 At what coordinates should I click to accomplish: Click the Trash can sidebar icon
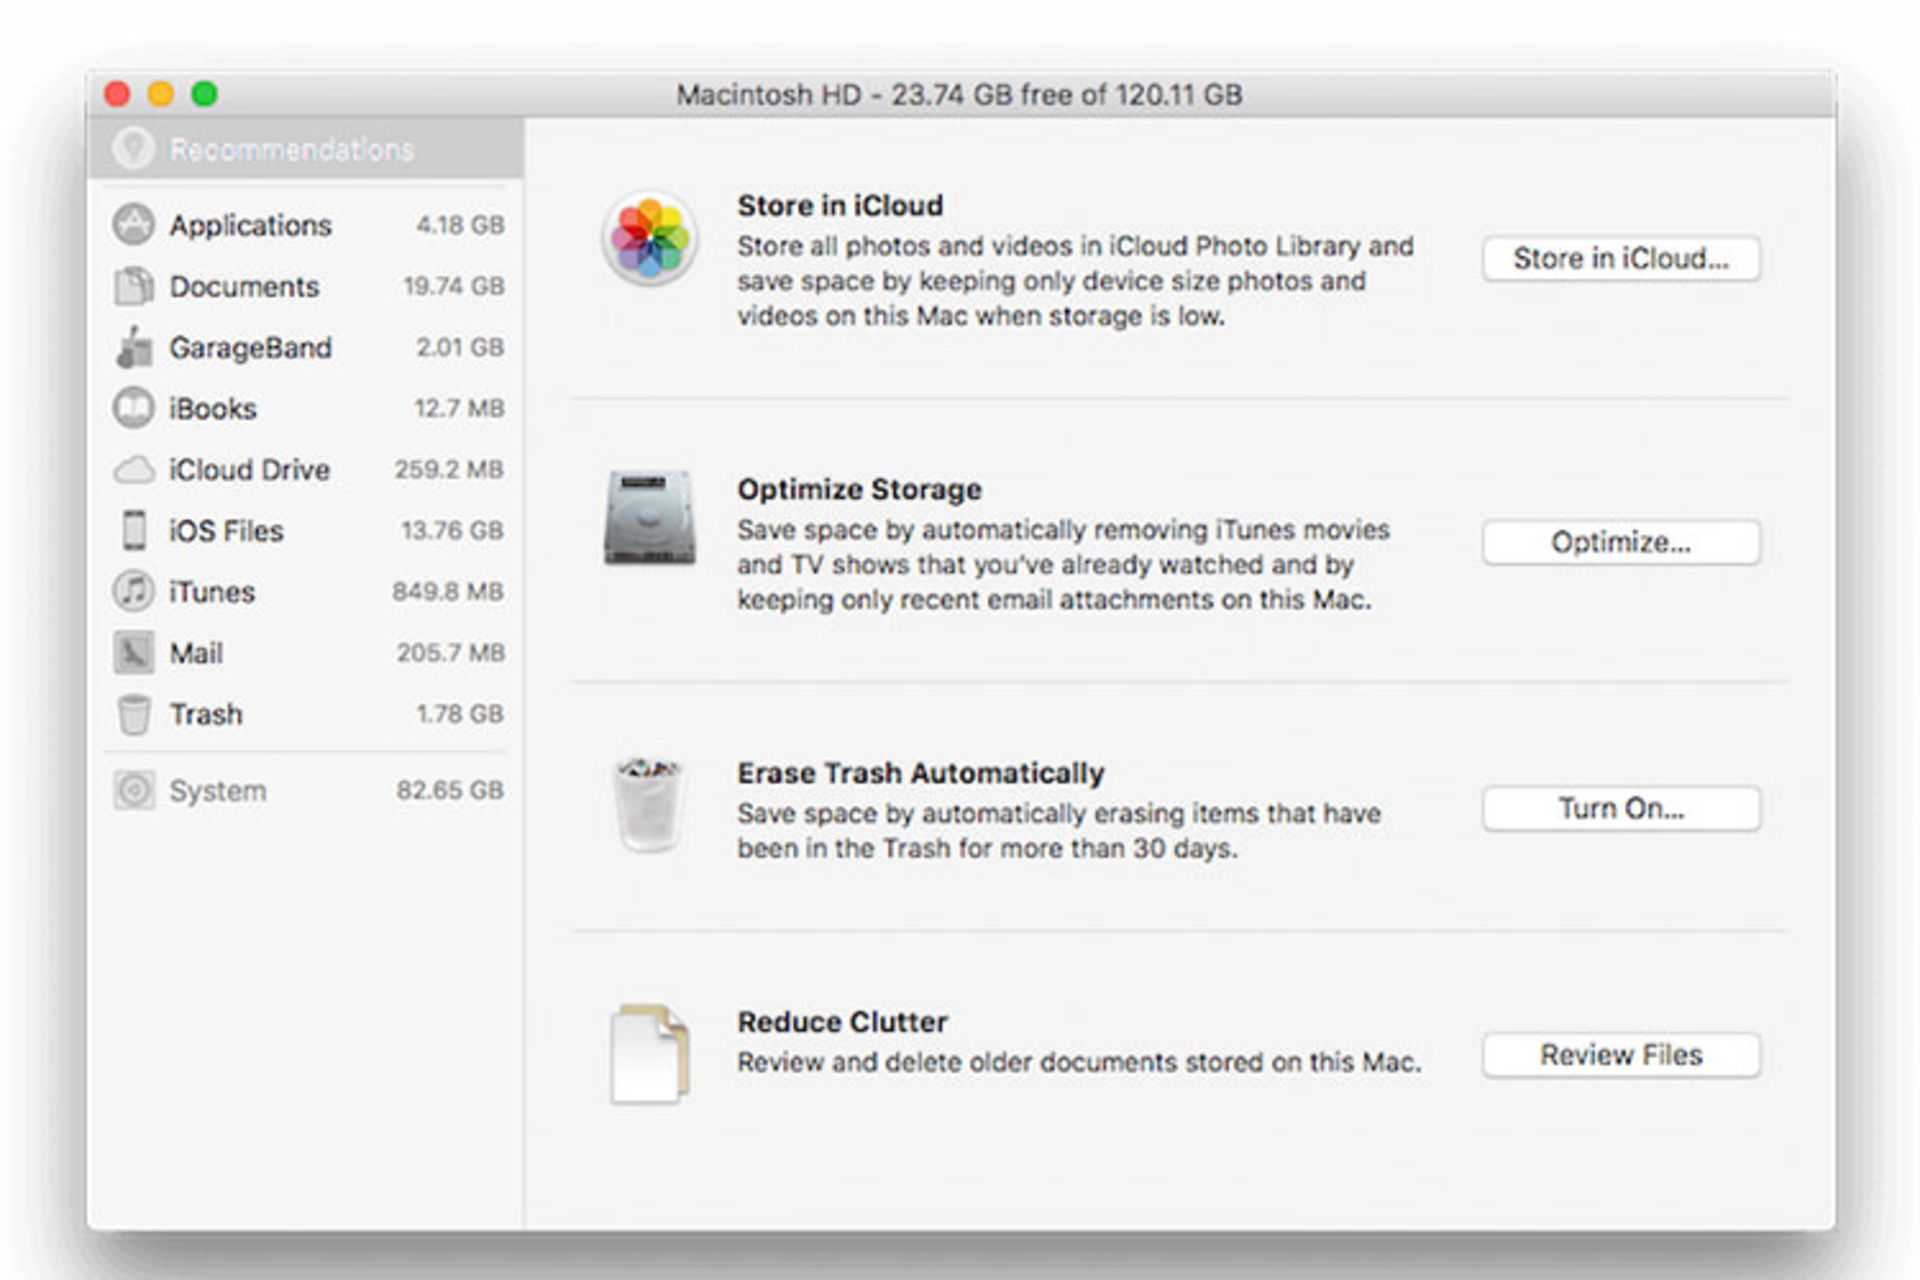pos(133,714)
